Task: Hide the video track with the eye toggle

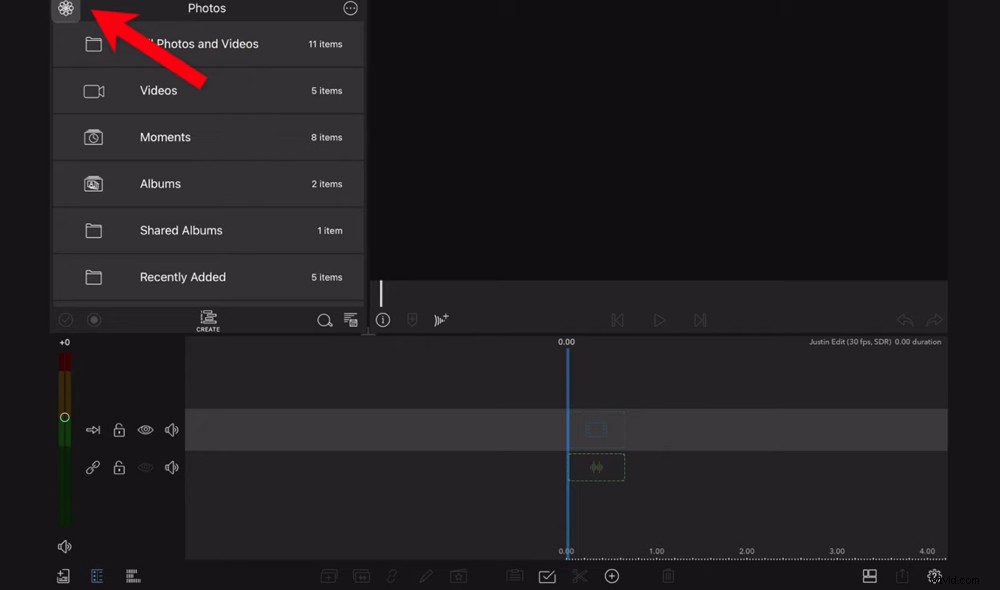Action: (x=145, y=429)
